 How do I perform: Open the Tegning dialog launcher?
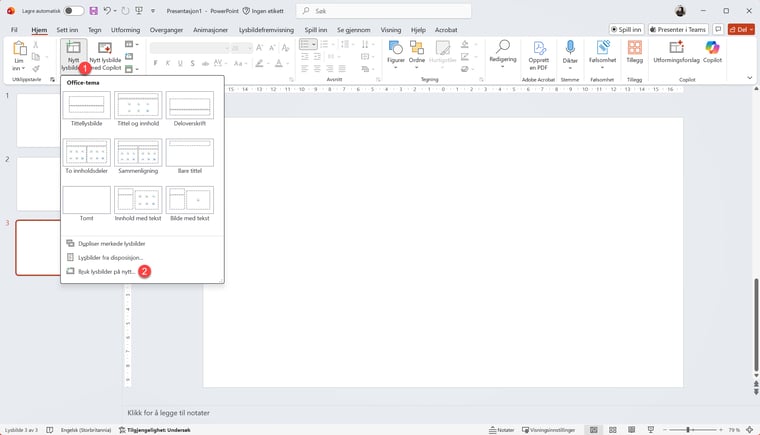pos(481,80)
